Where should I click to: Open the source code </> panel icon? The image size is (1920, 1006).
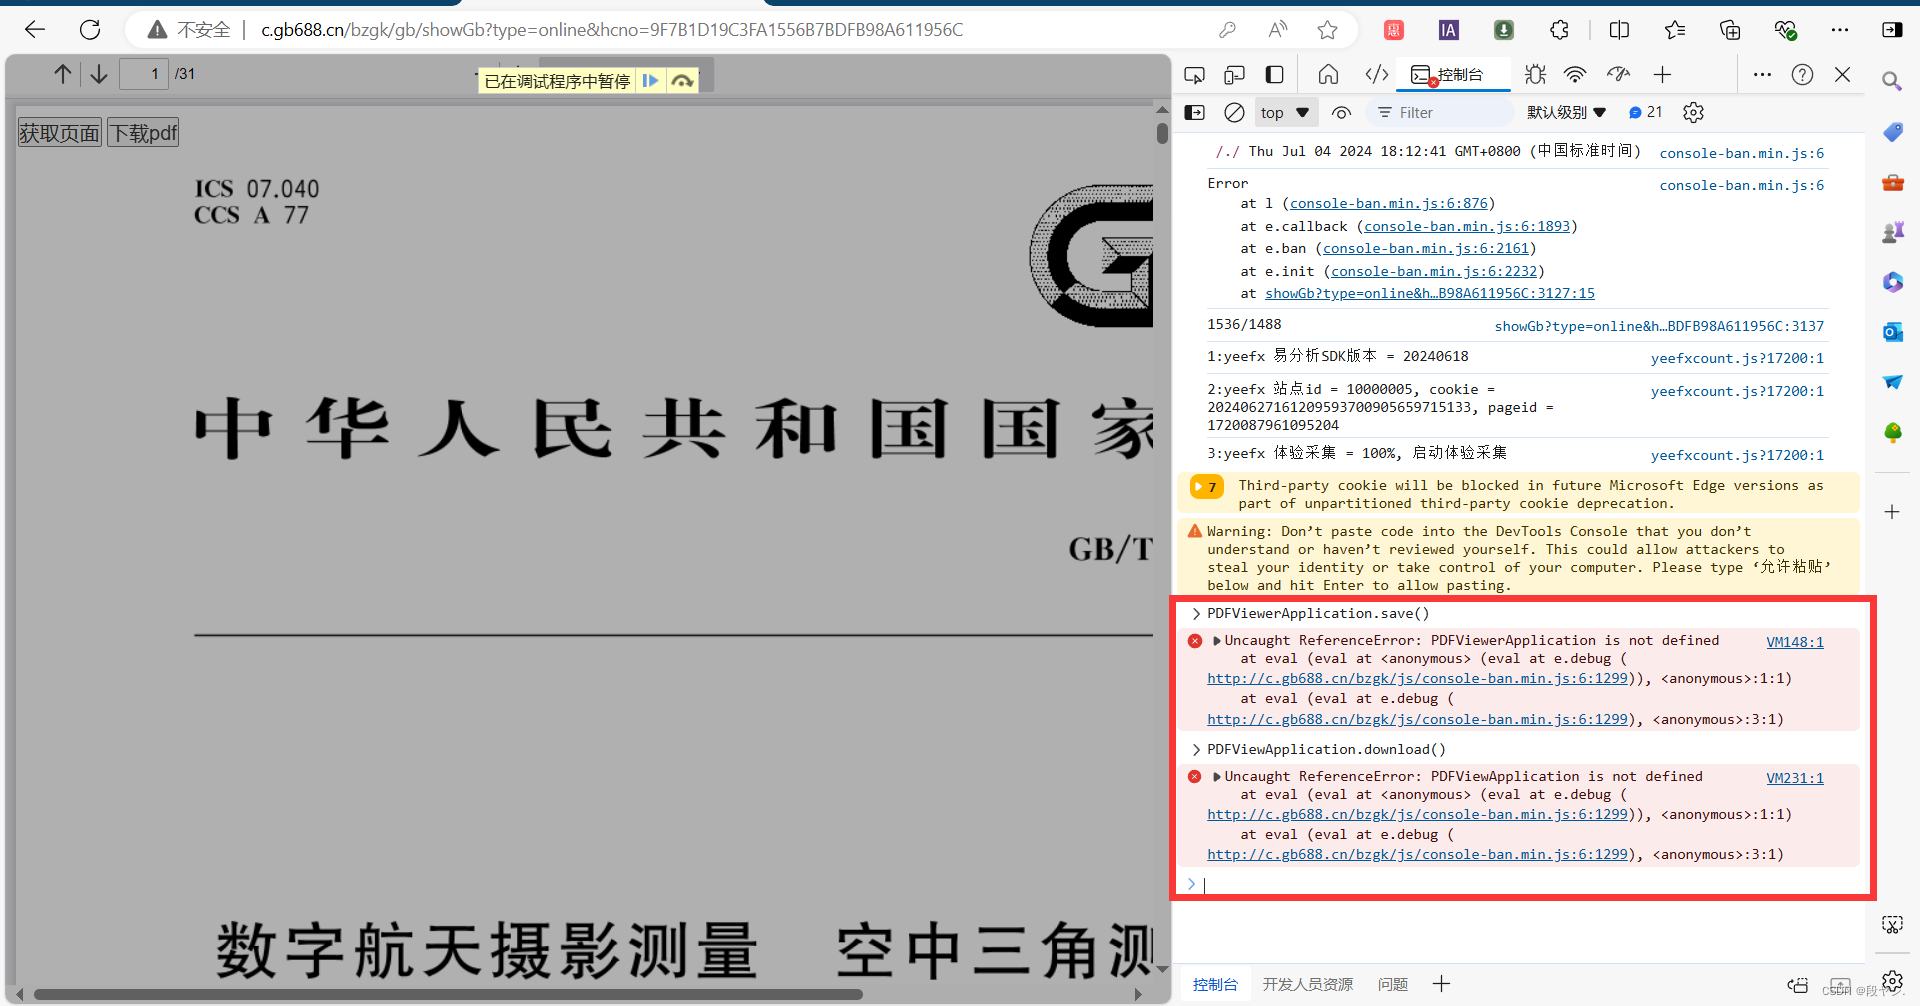(x=1376, y=74)
